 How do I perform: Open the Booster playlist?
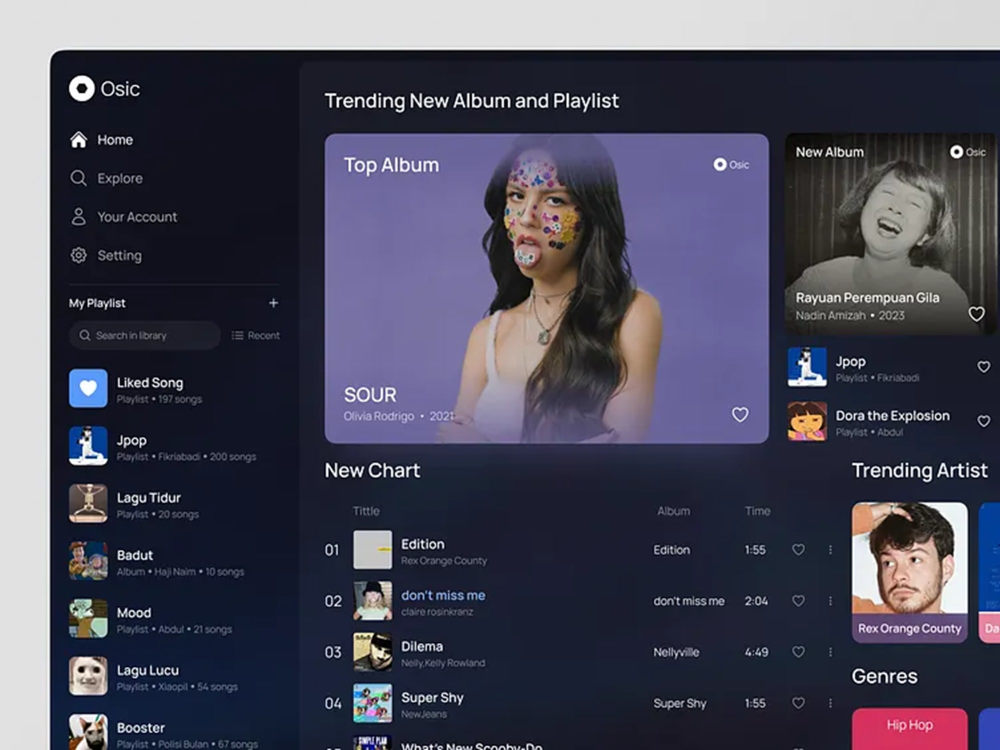174,732
